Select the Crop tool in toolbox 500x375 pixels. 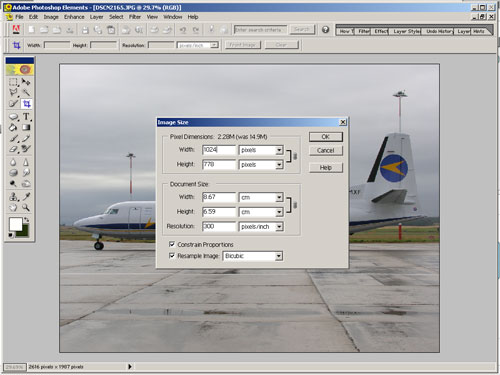pyautogui.click(x=27, y=104)
